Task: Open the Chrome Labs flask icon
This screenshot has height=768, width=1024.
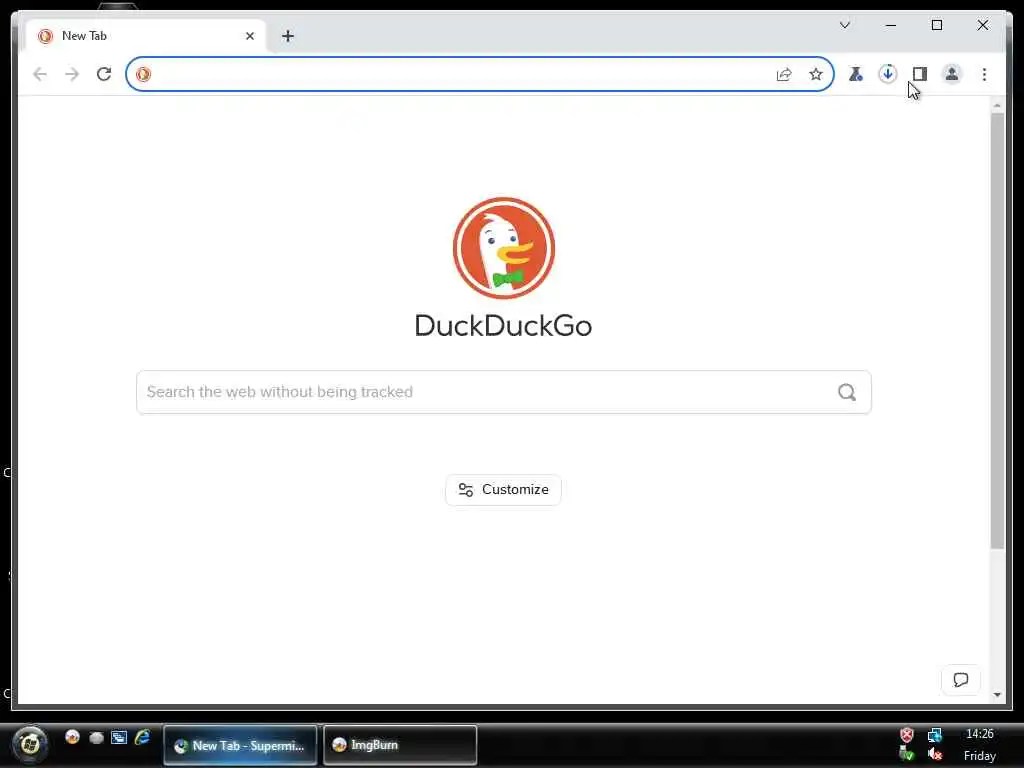Action: 856,74
